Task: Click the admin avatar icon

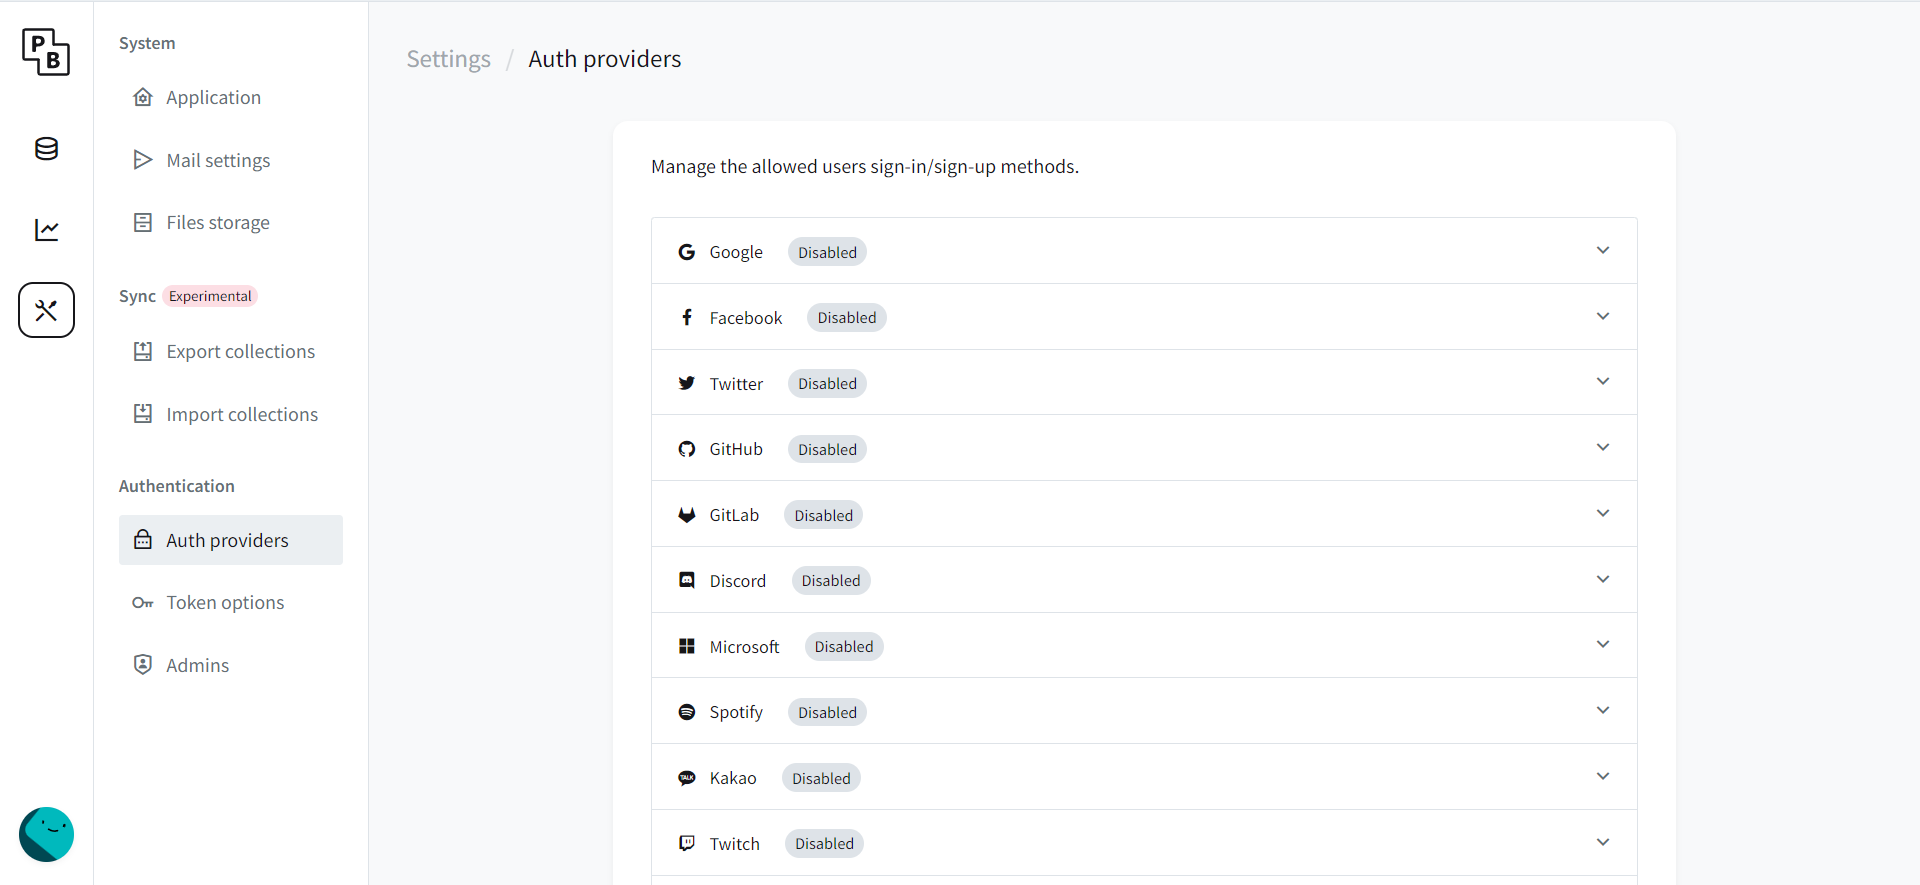Action: pyautogui.click(x=46, y=834)
